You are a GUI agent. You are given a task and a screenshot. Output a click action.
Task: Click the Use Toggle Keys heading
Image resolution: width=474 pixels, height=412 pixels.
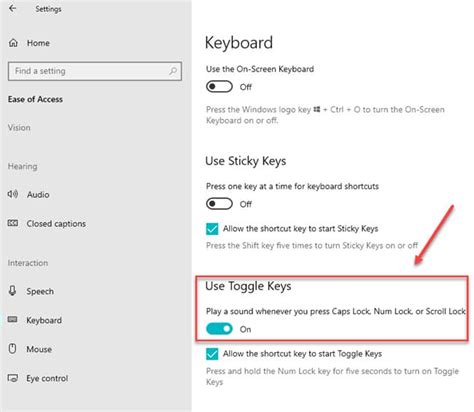click(x=248, y=286)
